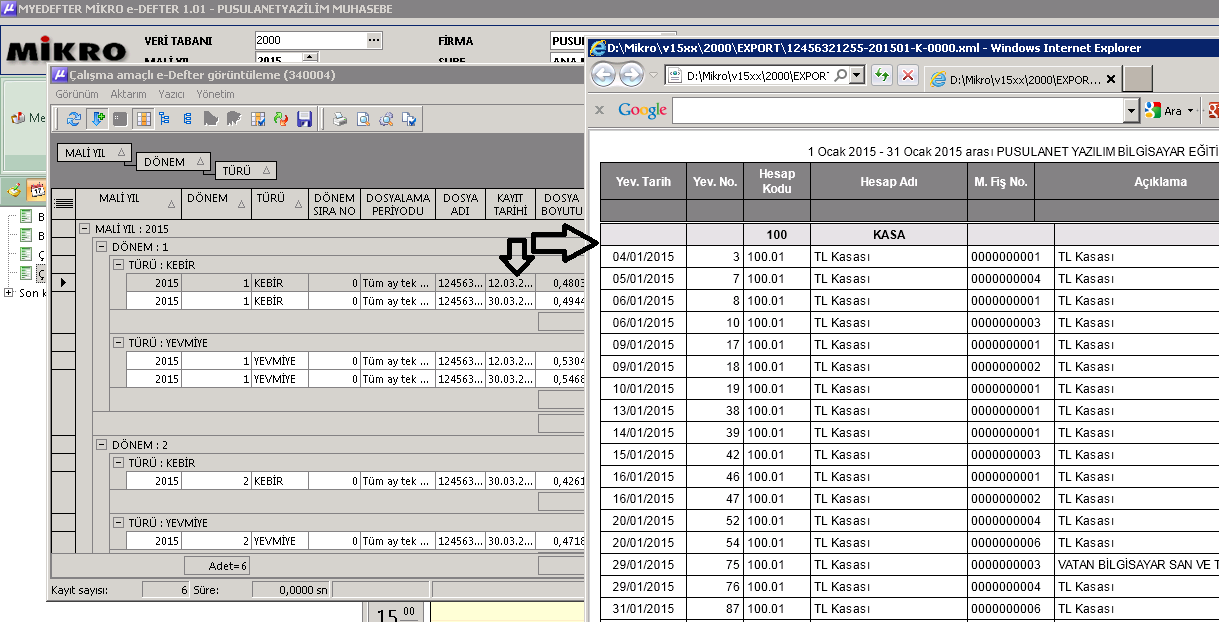Open the grid column chooser lines icon
Screen dimensions: 1219x622
coord(64,203)
